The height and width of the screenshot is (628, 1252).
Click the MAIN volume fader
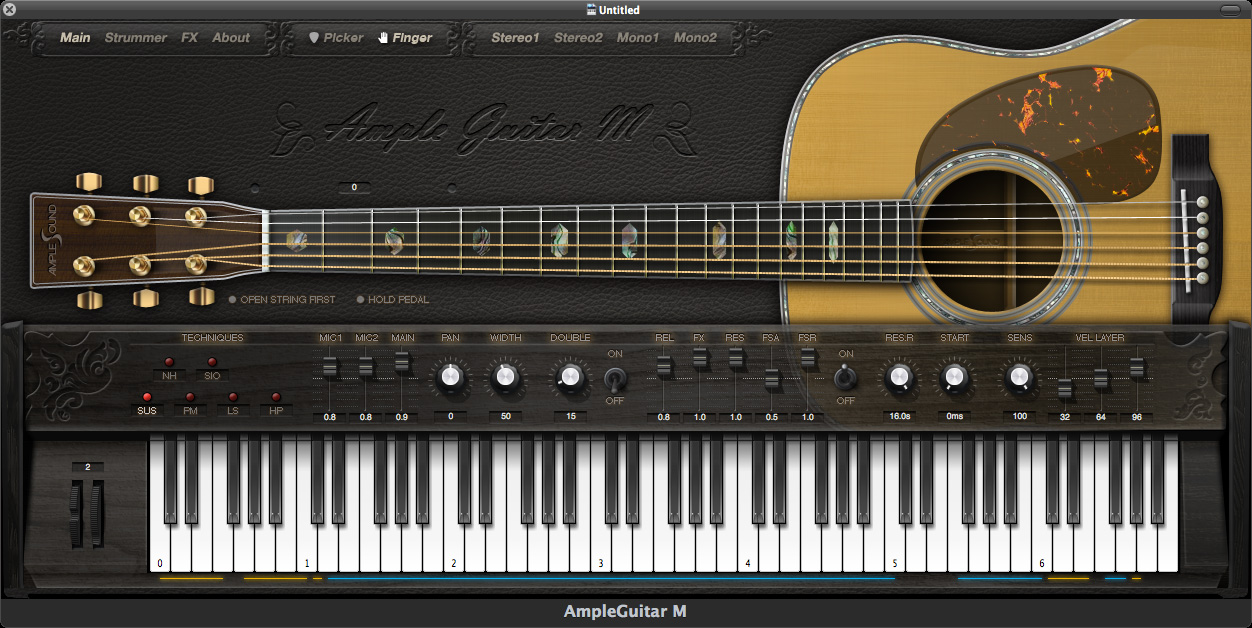402,361
